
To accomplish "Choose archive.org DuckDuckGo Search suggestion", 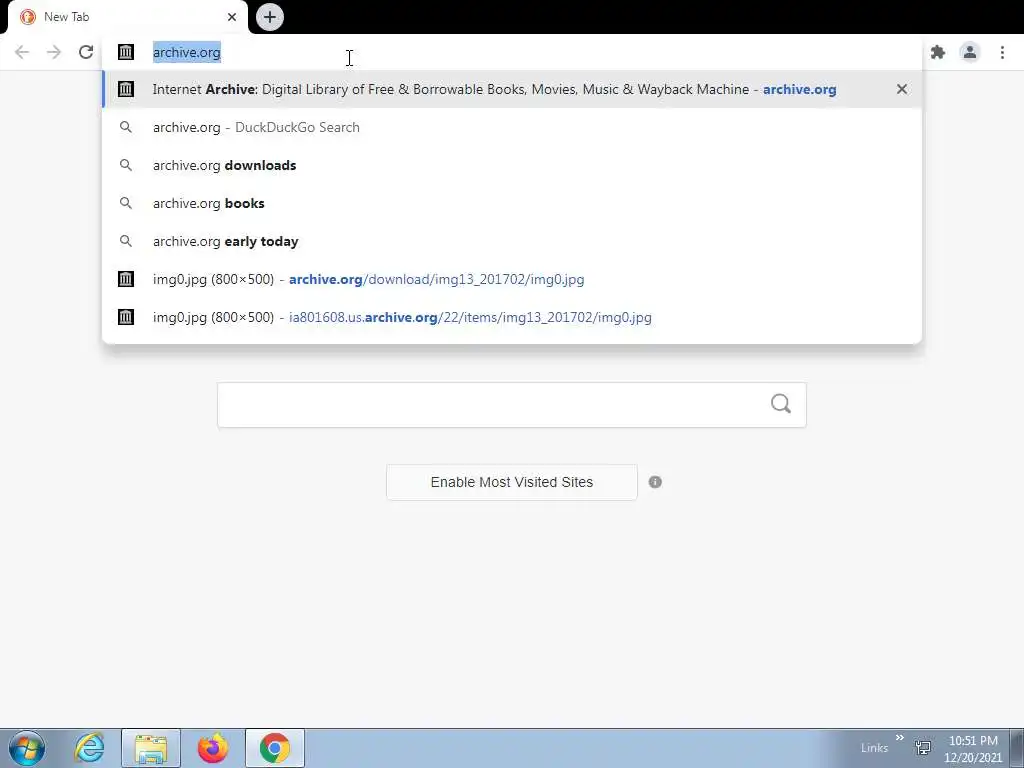I will pos(512,127).
